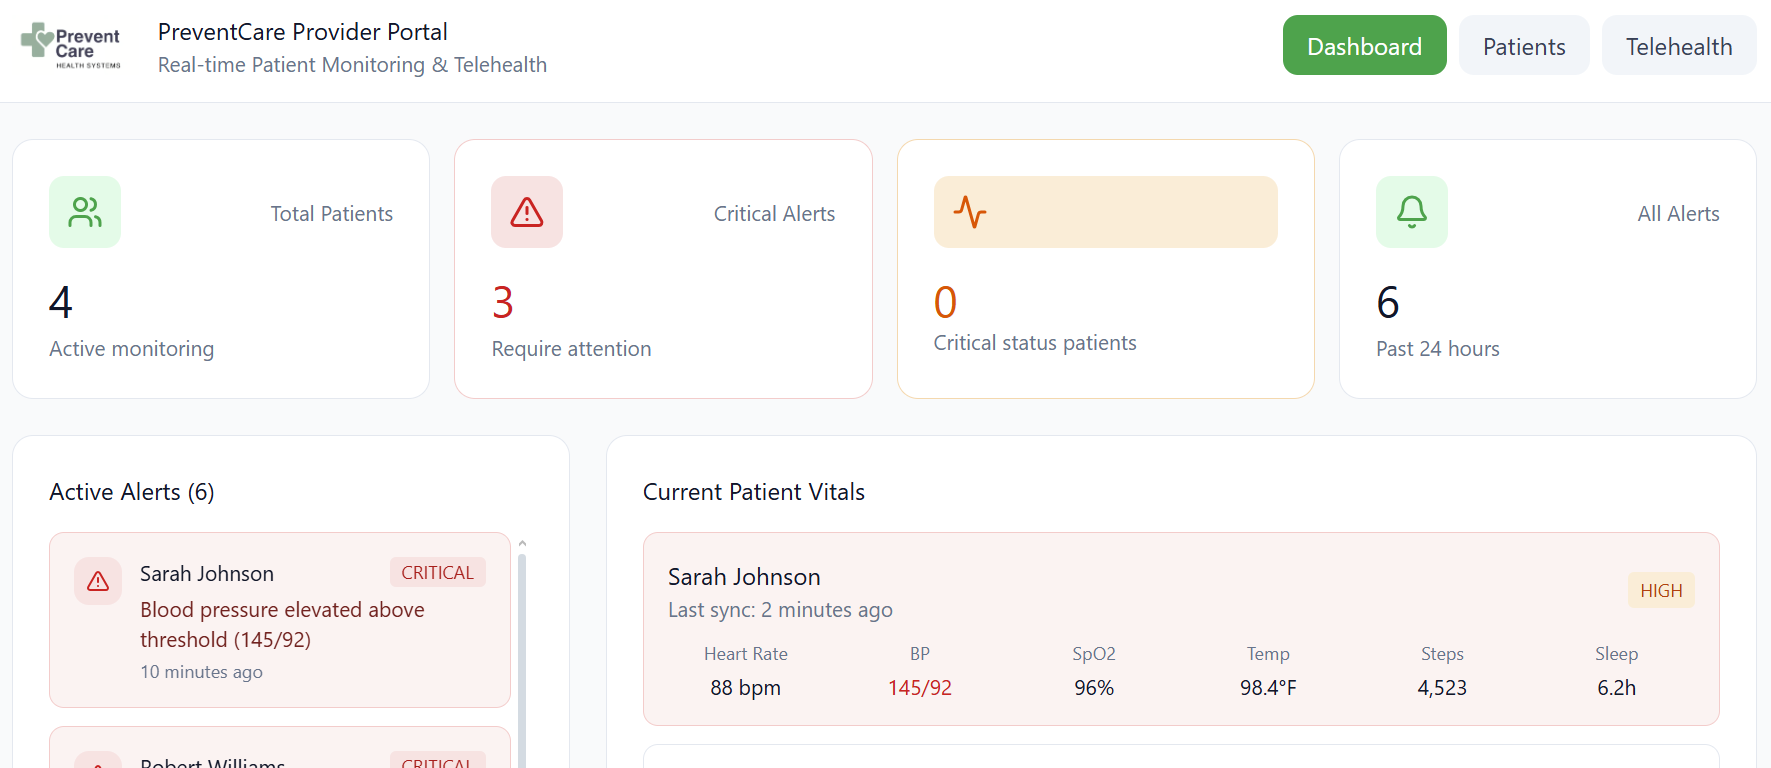Viewport: 1771px width, 768px height.
Task: Open the Telehealth tab
Action: click(1678, 46)
